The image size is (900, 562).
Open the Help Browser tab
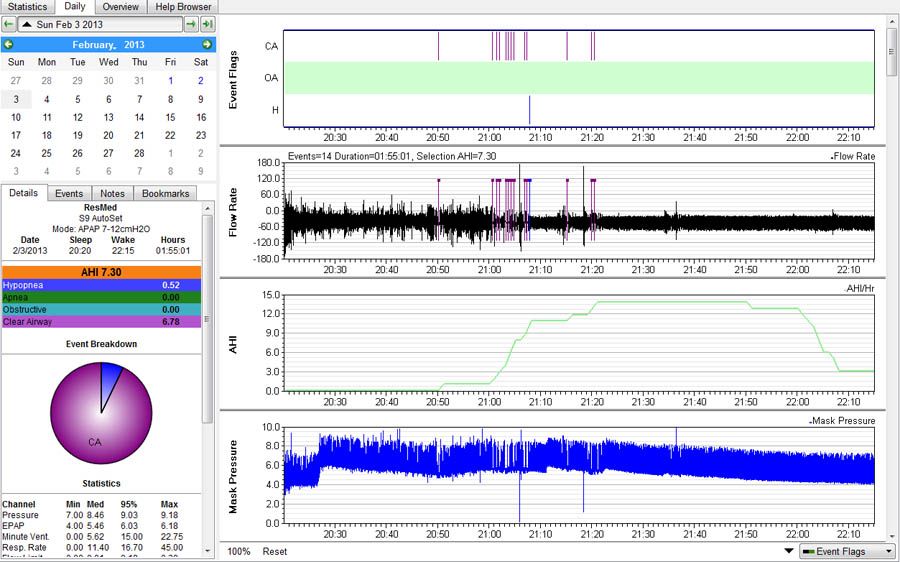pos(183,7)
